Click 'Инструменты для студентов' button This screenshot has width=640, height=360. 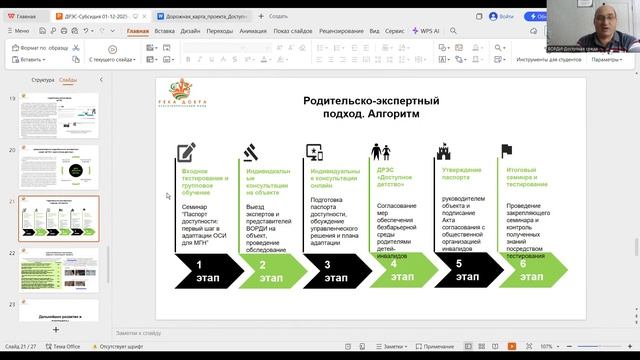click(x=549, y=60)
